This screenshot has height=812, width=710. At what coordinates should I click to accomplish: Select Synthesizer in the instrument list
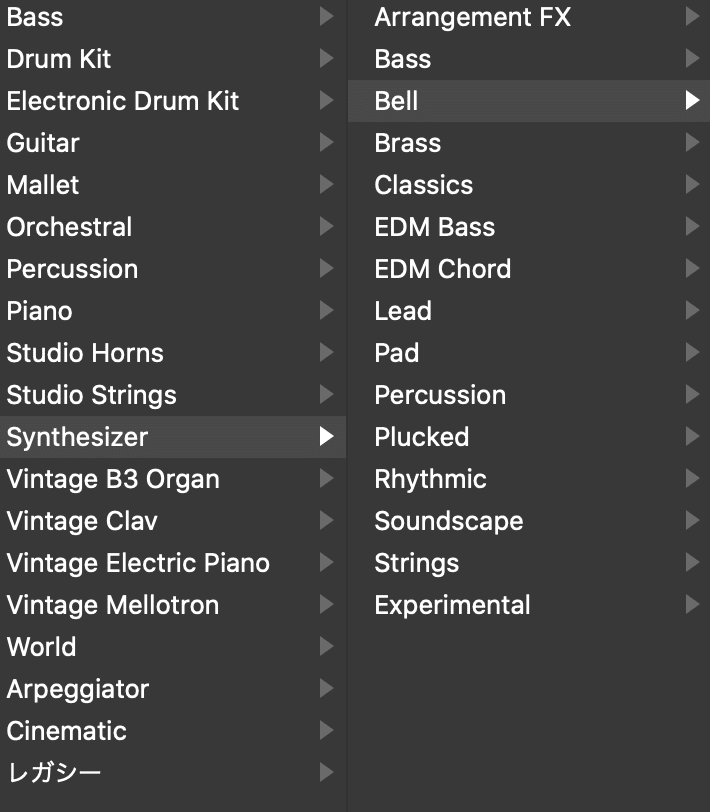tap(77, 437)
